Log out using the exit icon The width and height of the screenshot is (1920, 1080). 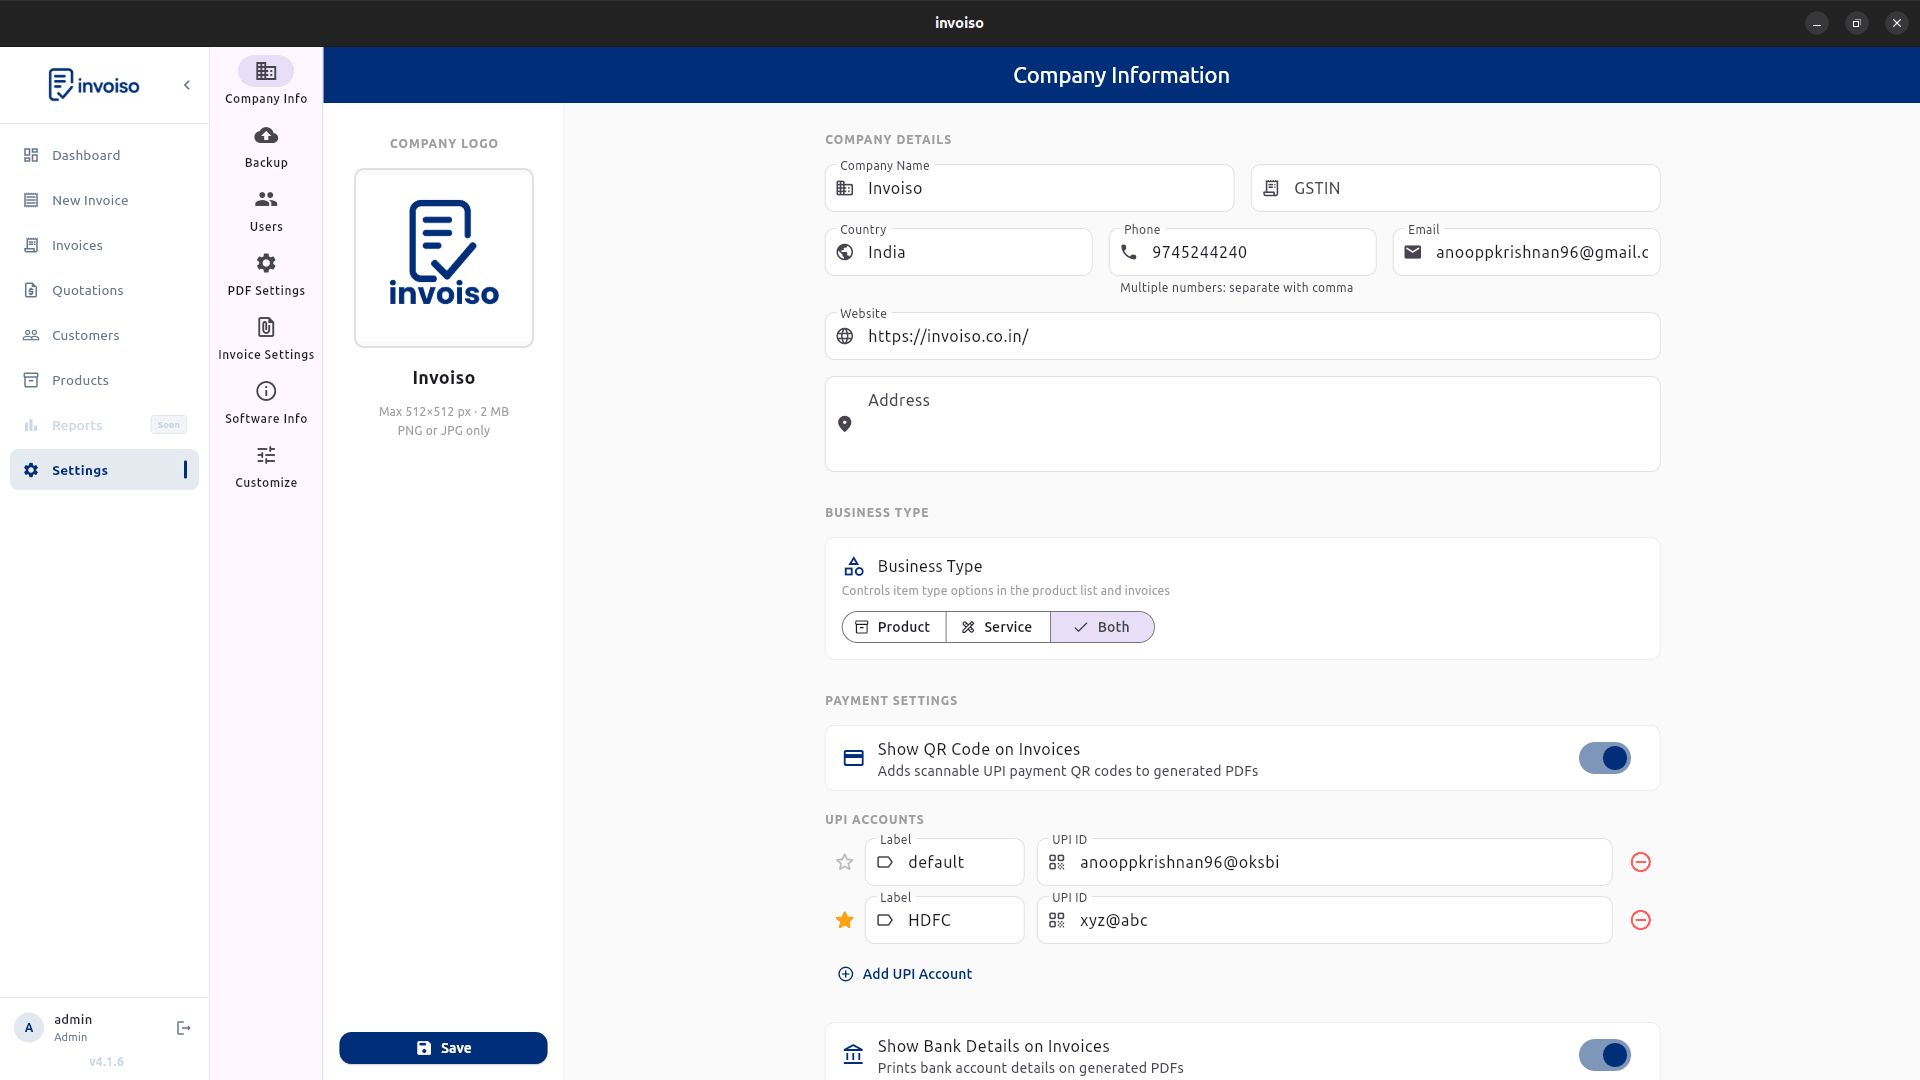[184, 1028]
